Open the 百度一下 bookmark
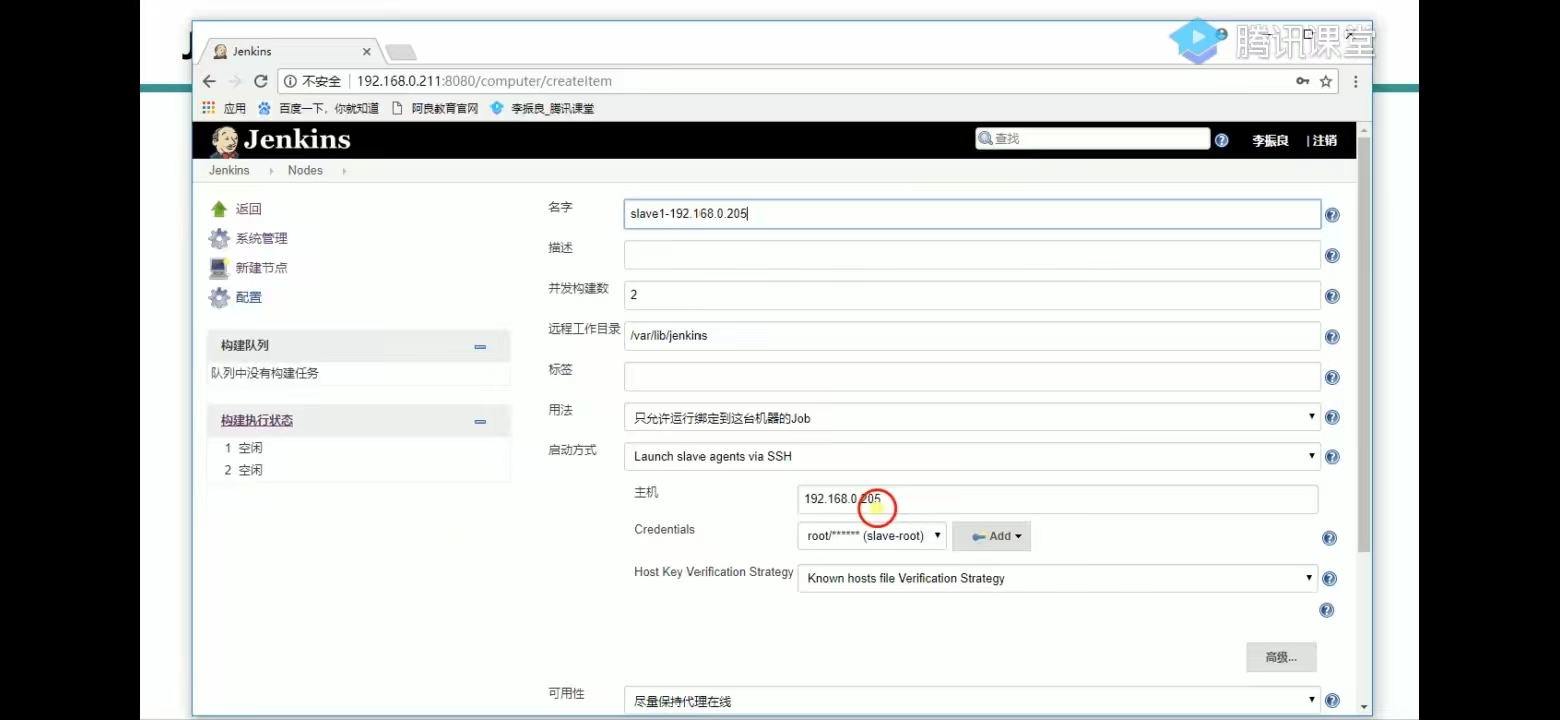1560x720 pixels. pos(318,108)
